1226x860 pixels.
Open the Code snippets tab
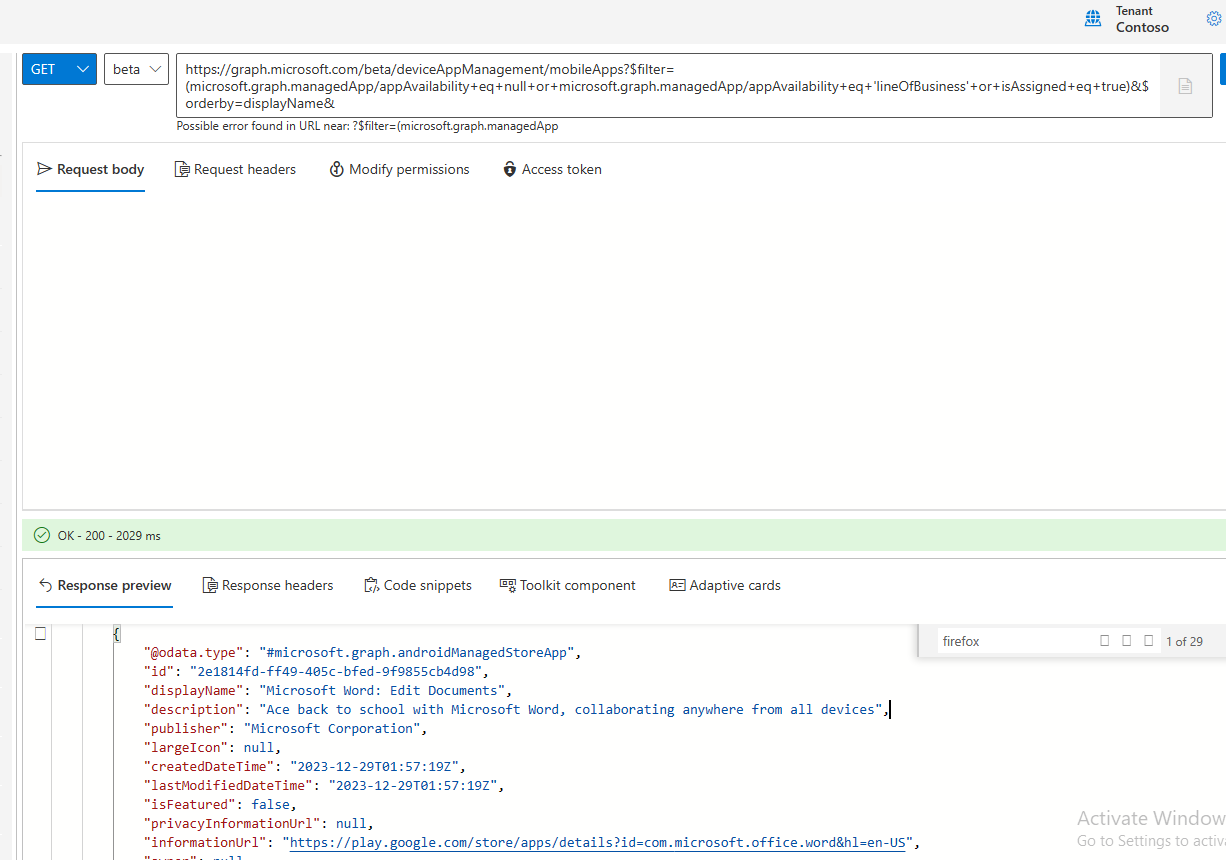tap(418, 585)
